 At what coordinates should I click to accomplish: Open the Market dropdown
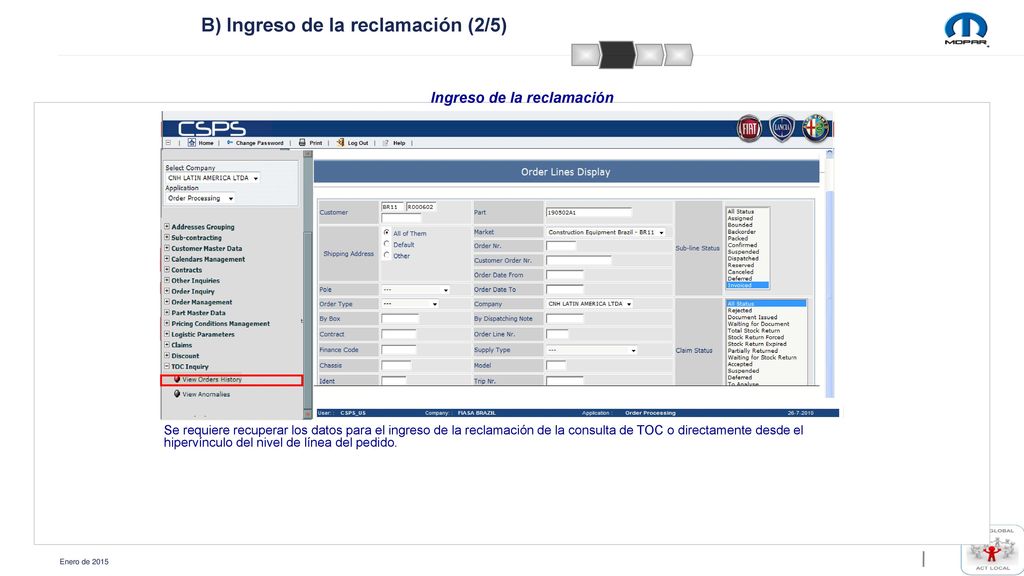tap(605, 232)
